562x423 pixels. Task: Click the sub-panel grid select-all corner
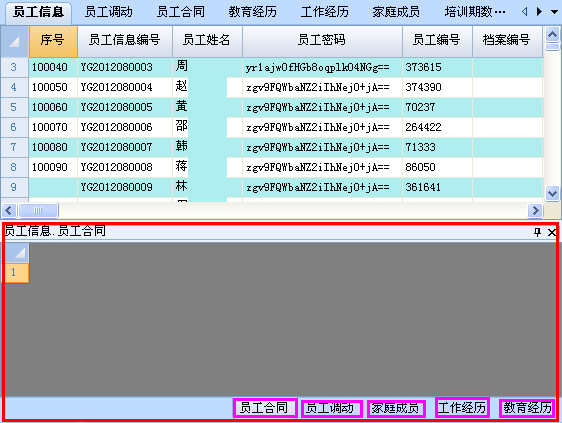15,252
